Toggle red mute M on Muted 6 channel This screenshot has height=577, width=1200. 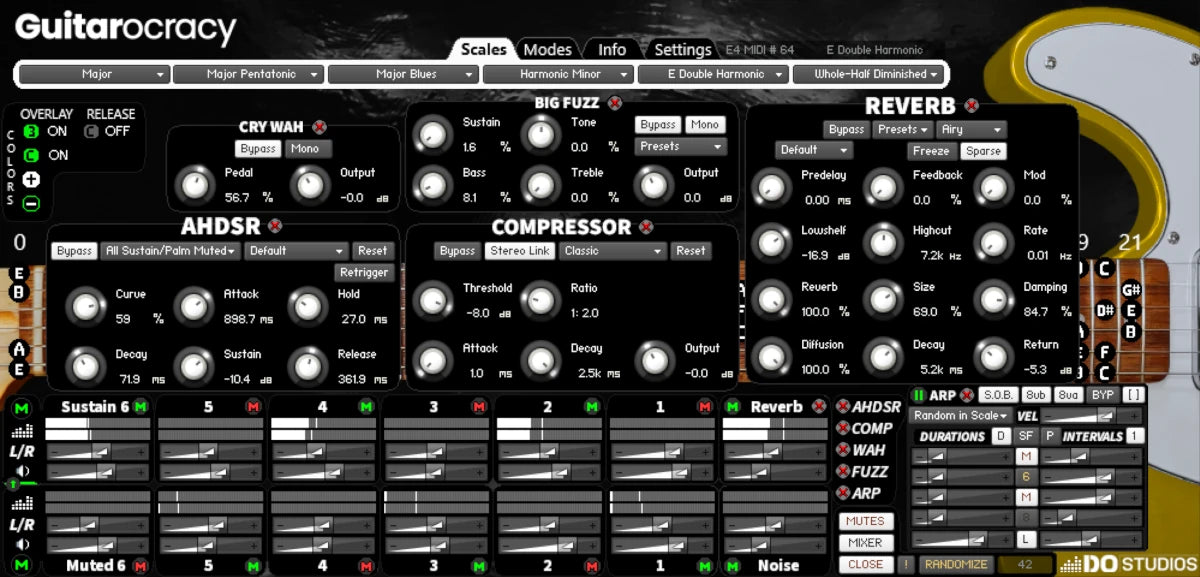click(140, 566)
